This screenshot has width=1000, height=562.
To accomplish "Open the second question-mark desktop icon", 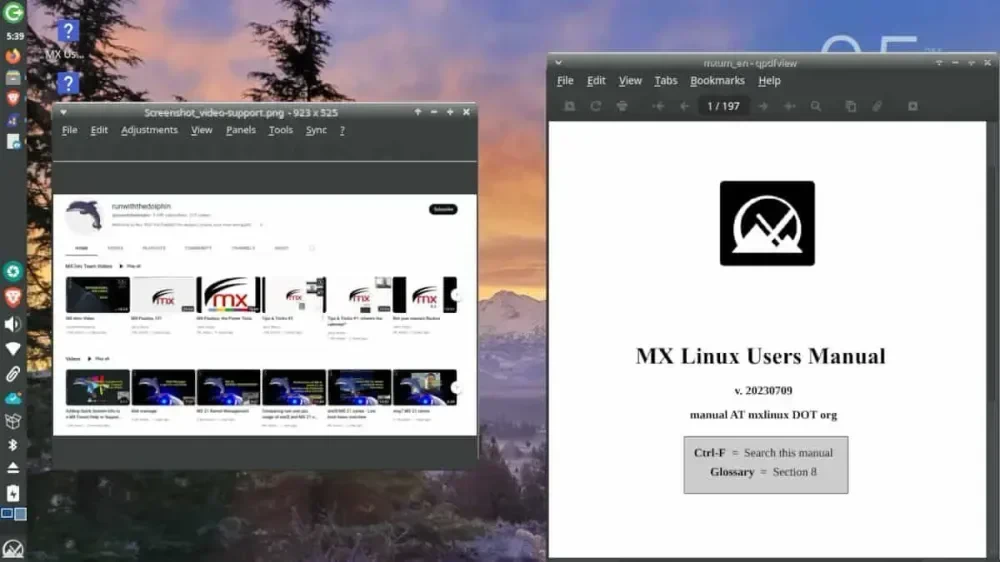I will (68, 83).
